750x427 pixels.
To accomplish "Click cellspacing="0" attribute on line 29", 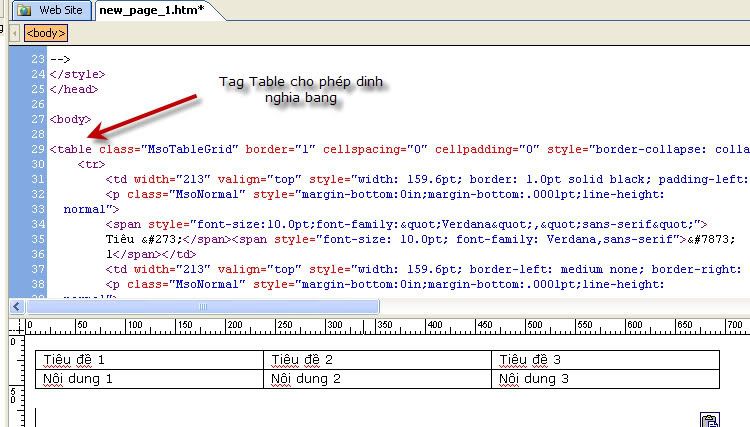I will (x=375, y=149).
